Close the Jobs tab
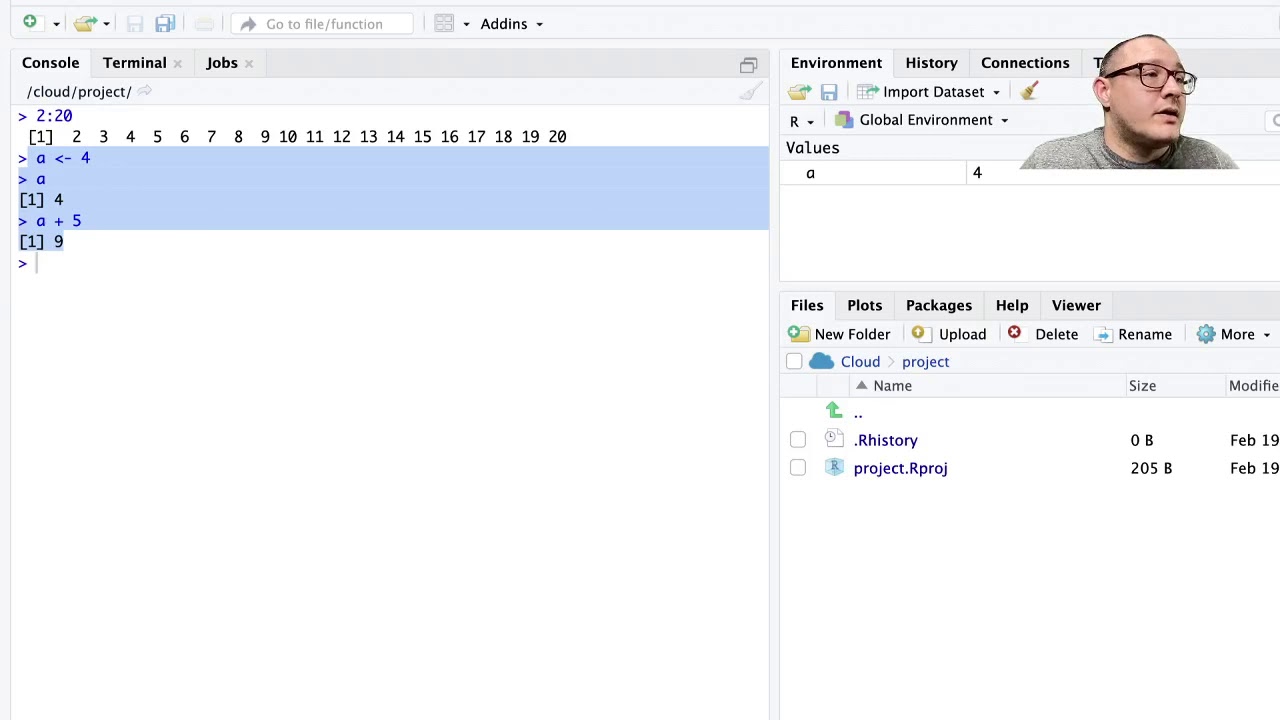 click(249, 64)
